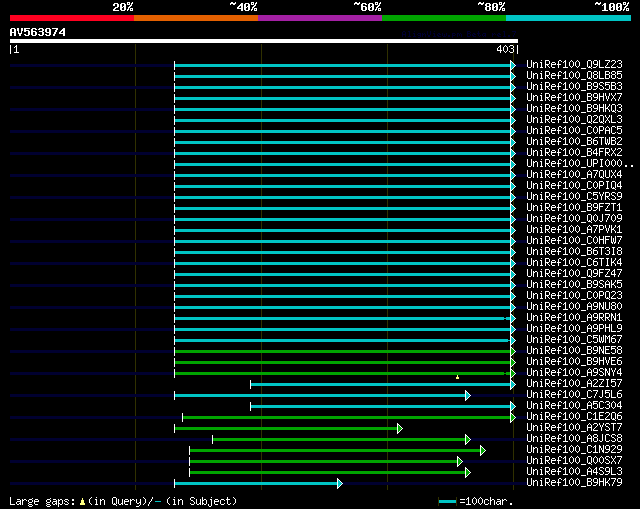The image size is (640, 509).
Task: Open hit UniRef100_B9HVX7
Action: point(574,98)
